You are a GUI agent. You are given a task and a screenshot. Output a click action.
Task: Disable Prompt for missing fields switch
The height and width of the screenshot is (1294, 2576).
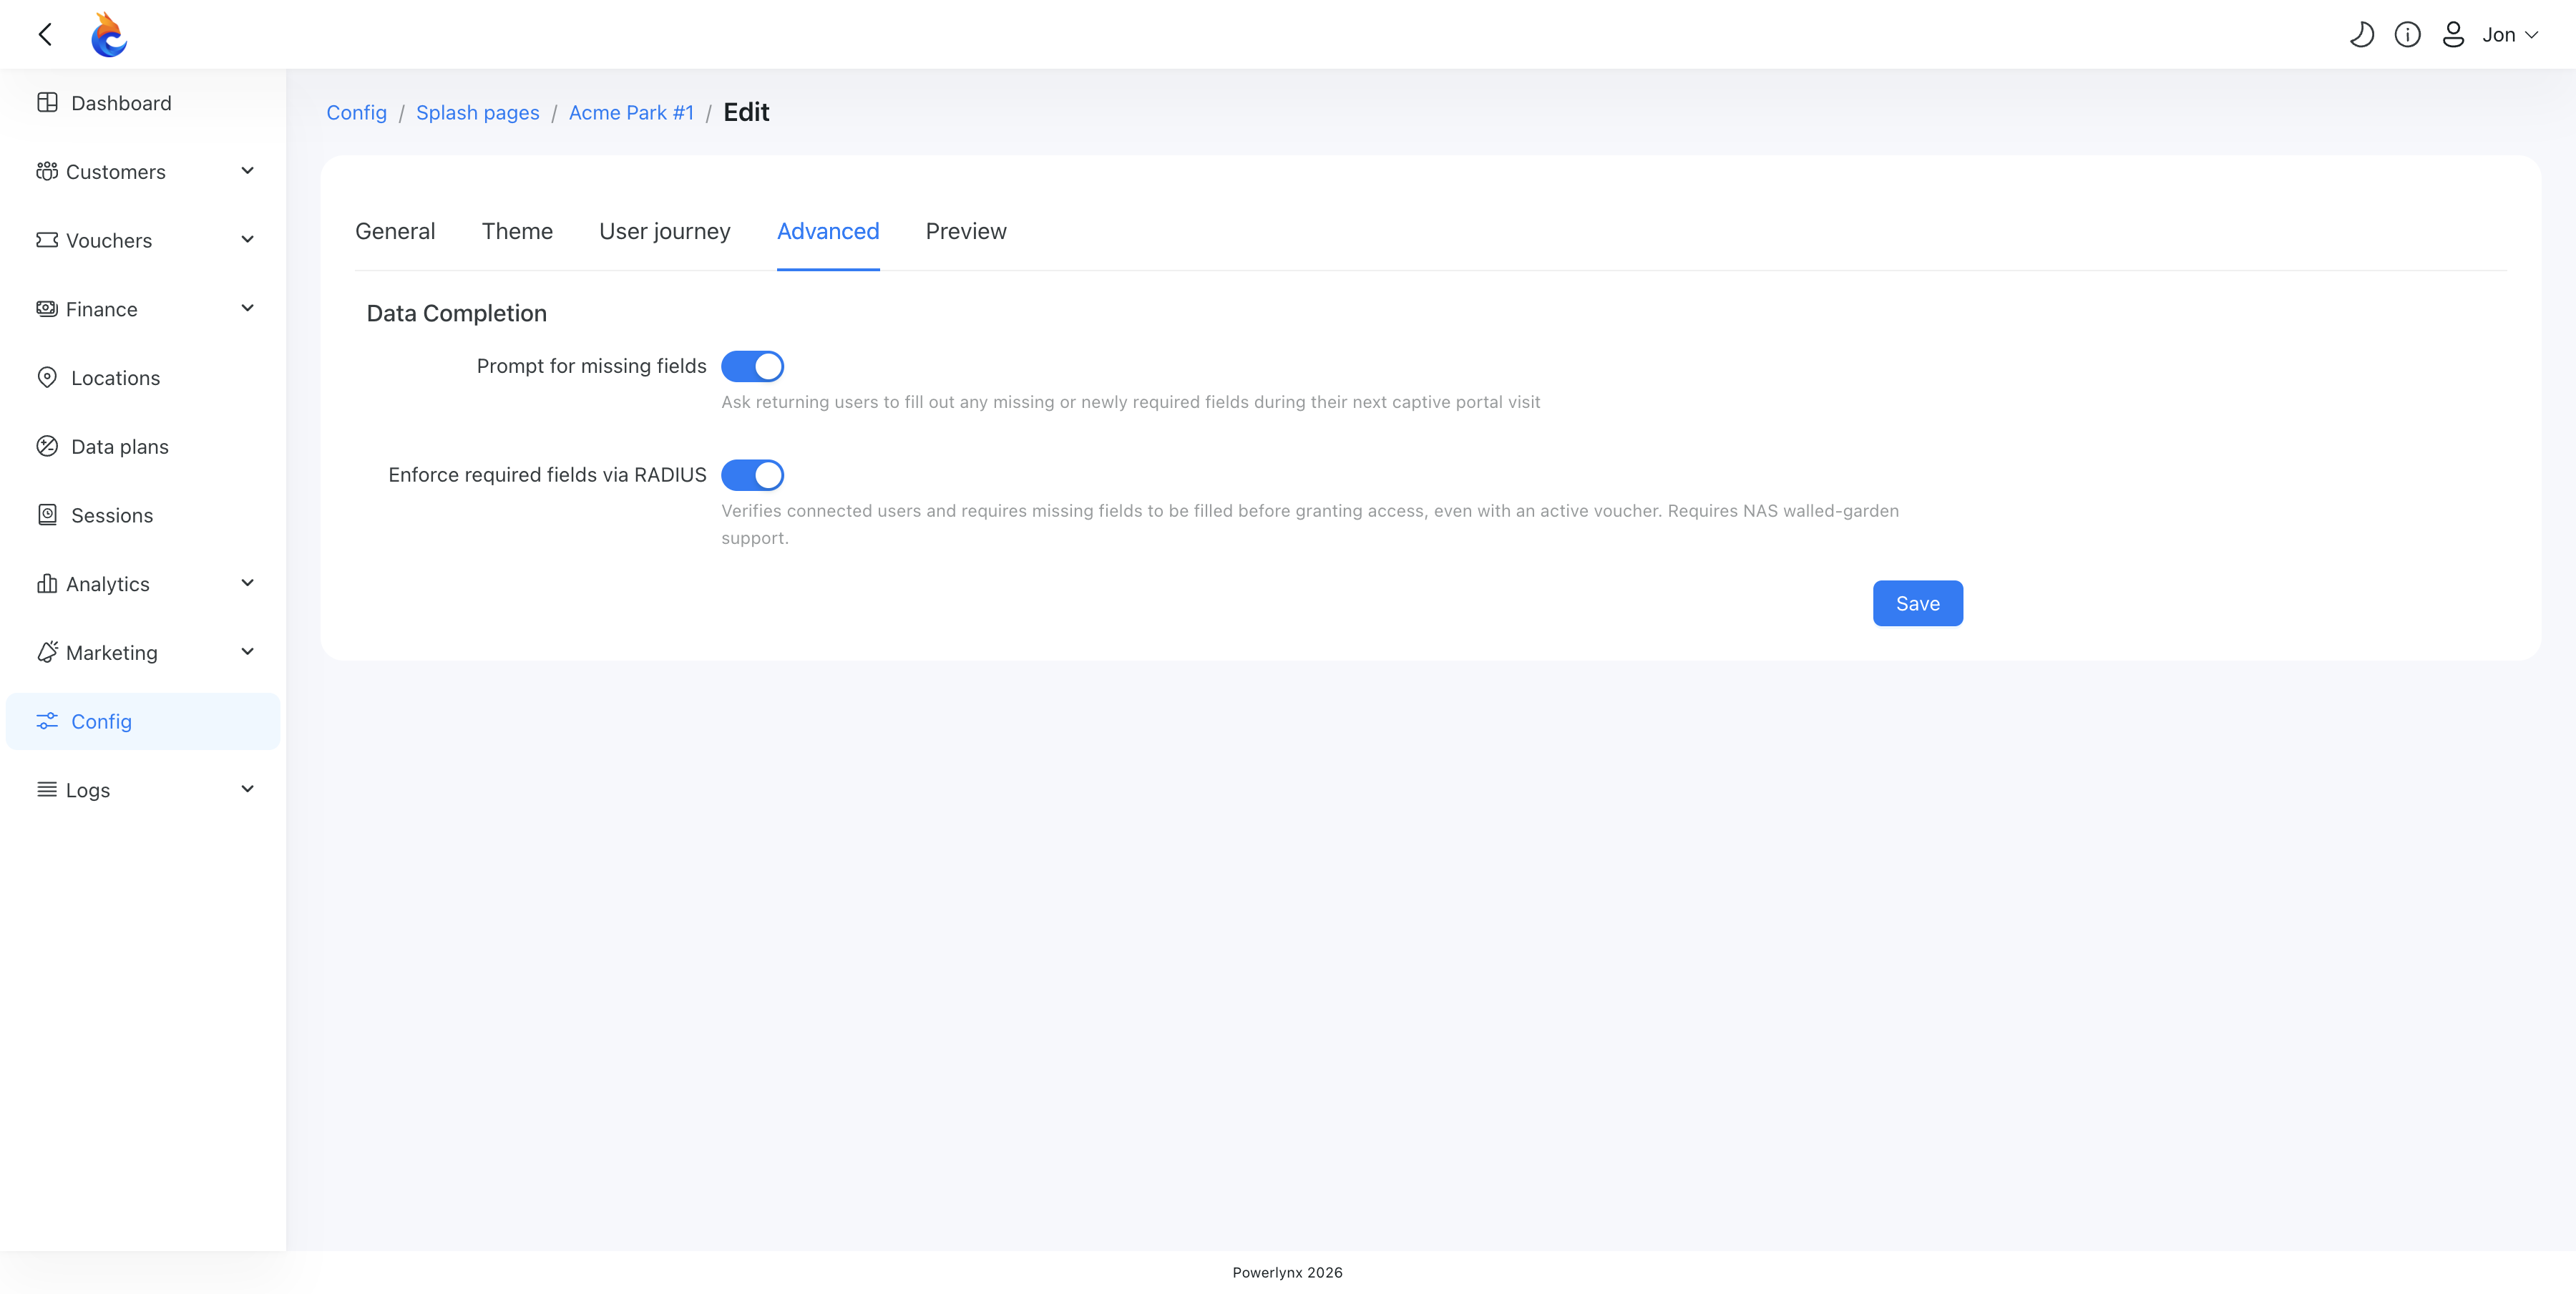(x=752, y=366)
